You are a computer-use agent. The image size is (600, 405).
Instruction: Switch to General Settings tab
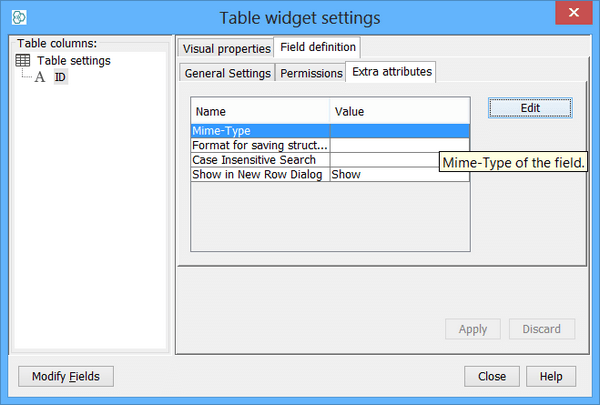(228, 73)
